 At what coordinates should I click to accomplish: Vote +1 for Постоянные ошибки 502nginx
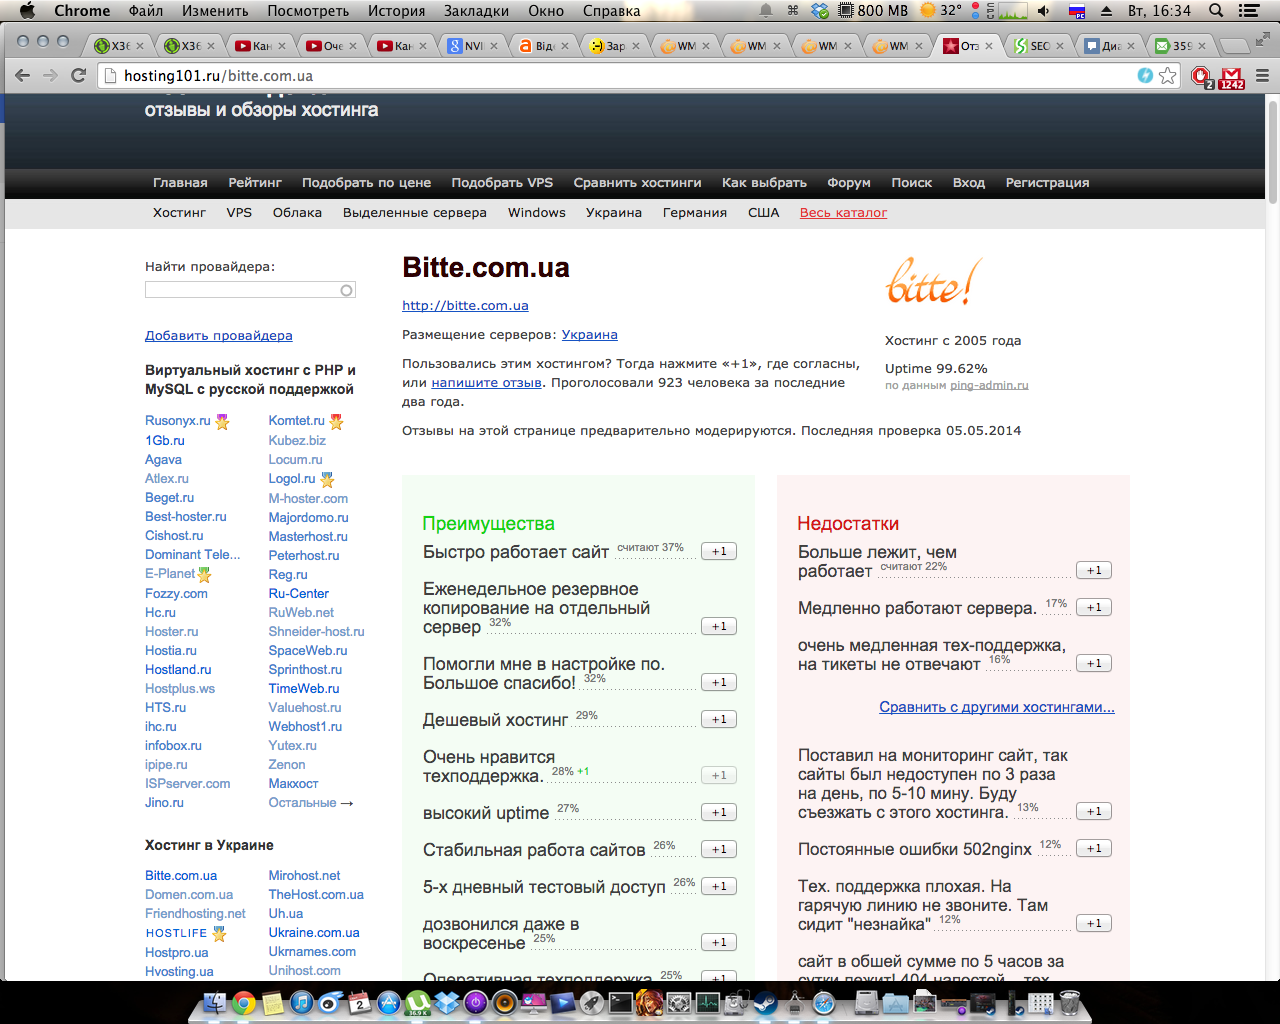[x=1094, y=848]
